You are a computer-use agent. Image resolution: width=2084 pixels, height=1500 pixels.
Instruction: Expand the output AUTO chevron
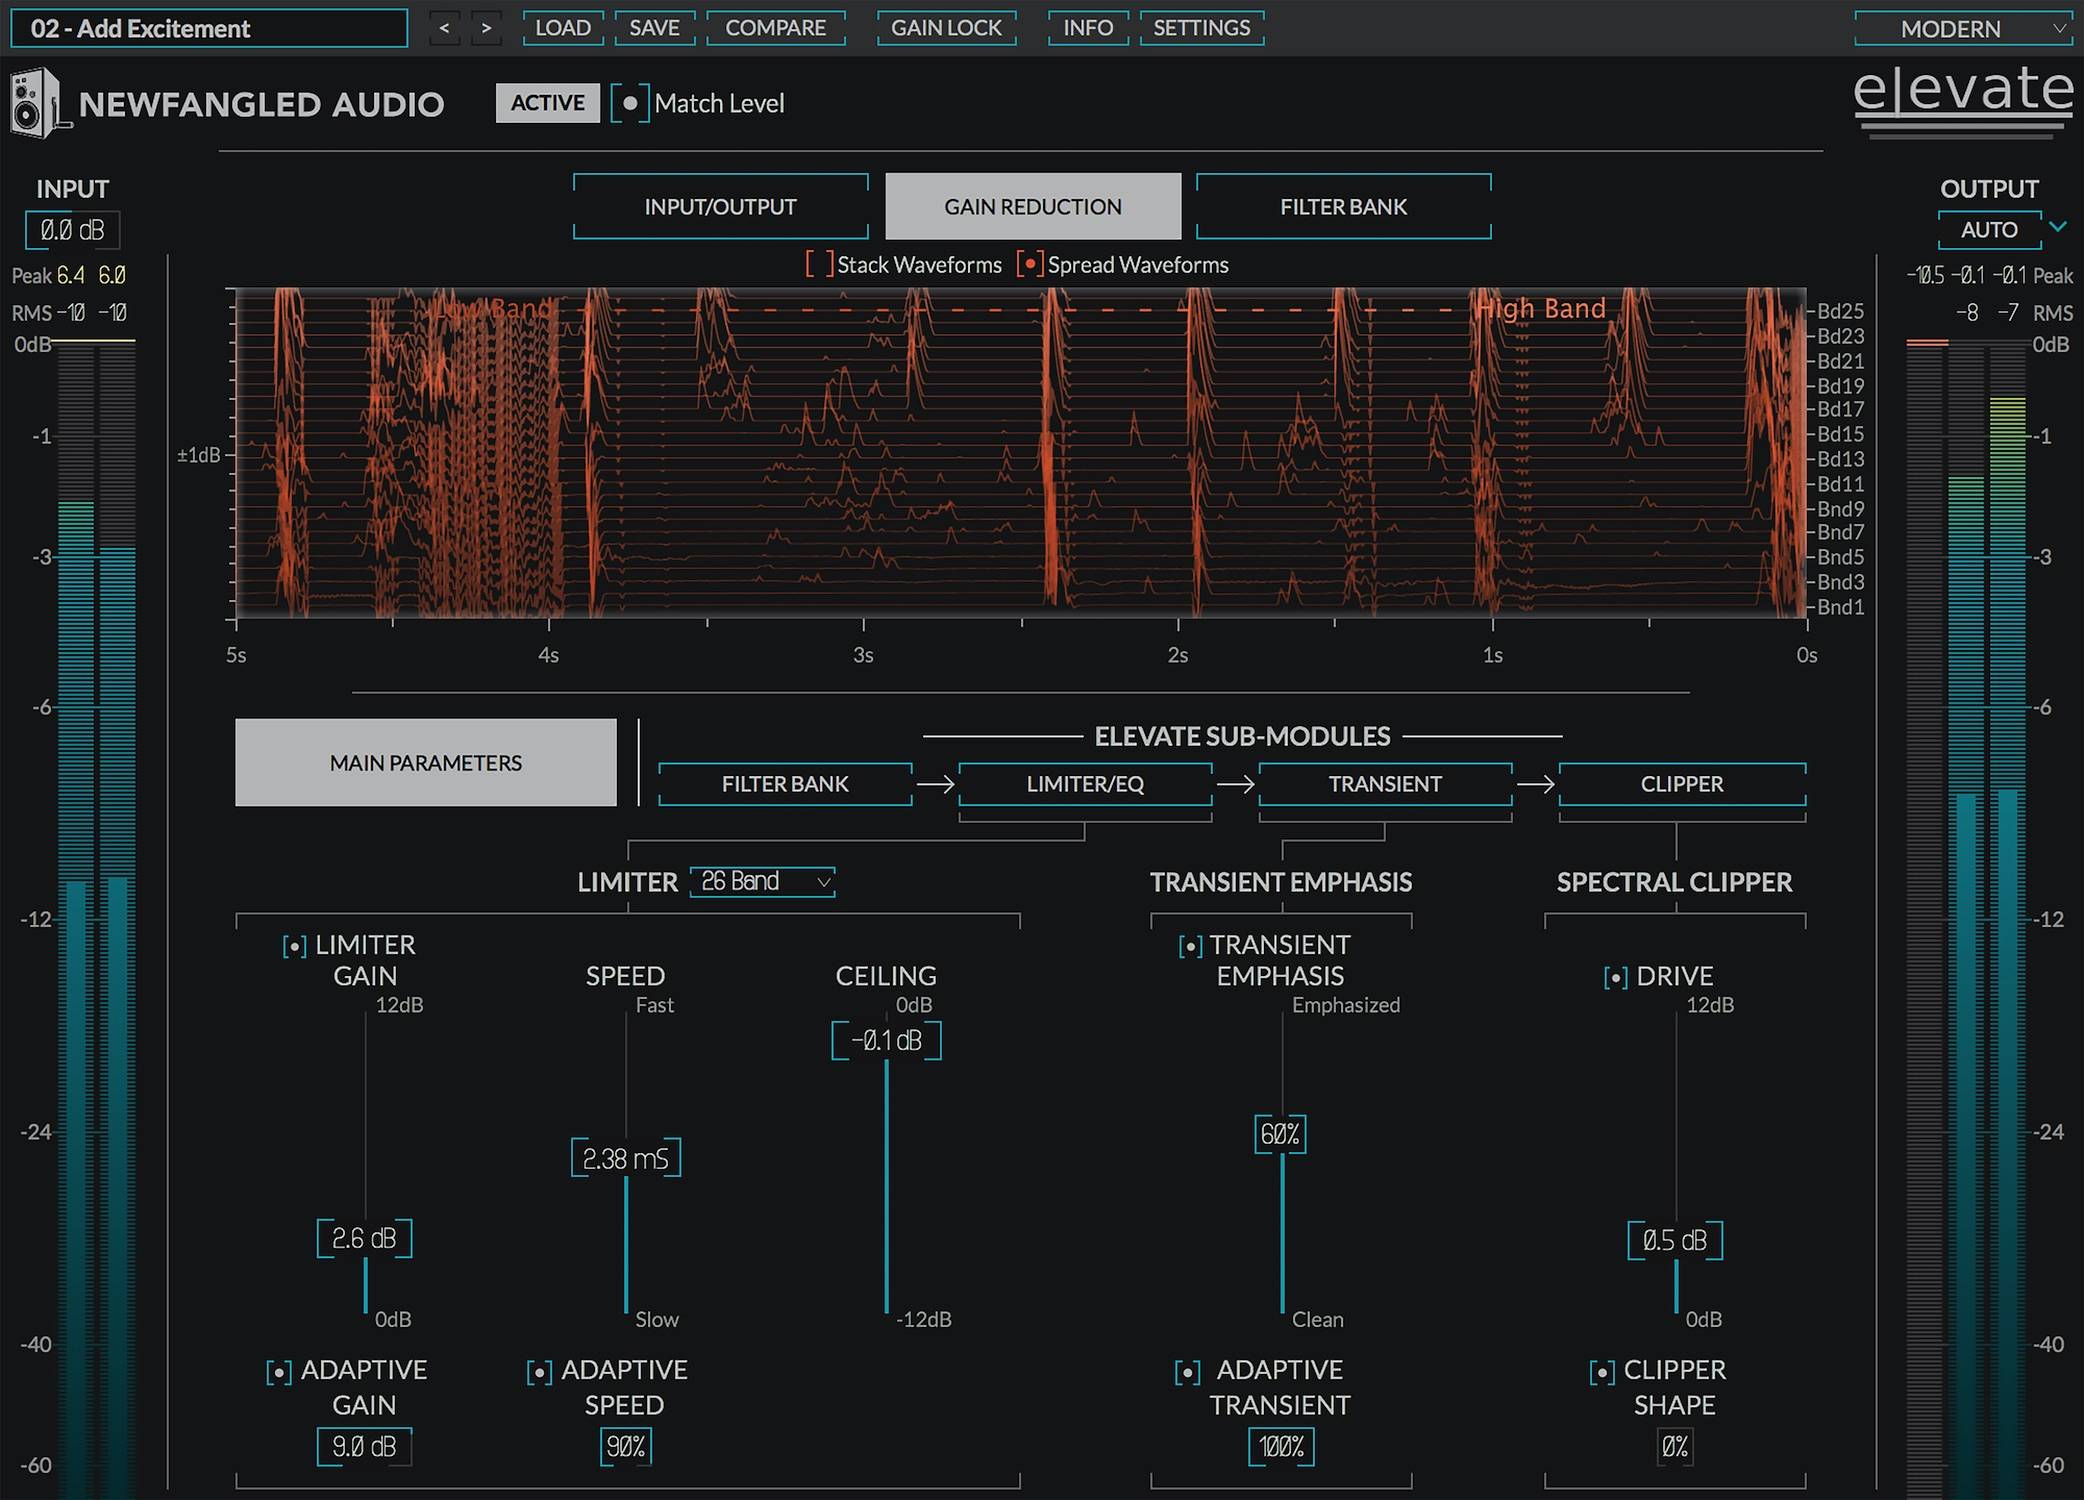[x=2058, y=227]
